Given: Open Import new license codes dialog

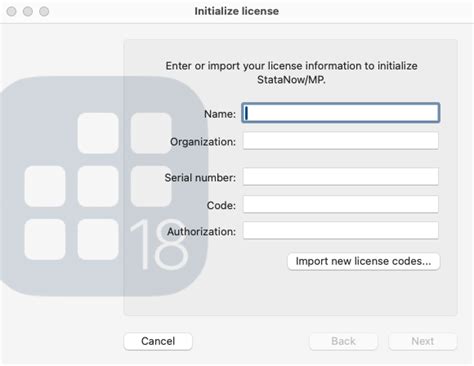Looking at the screenshot, I should click(363, 261).
